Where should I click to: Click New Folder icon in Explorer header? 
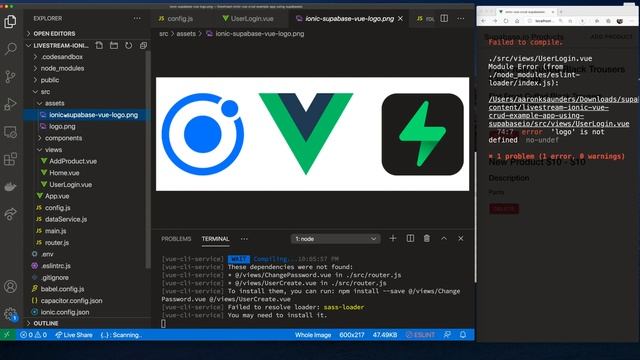[114, 45]
